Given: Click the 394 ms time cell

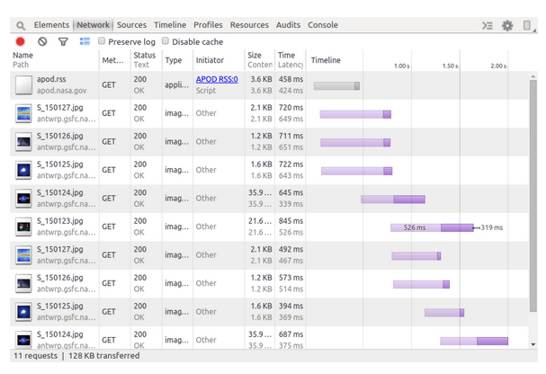Looking at the screenshot, I should [x=291, y=306].
